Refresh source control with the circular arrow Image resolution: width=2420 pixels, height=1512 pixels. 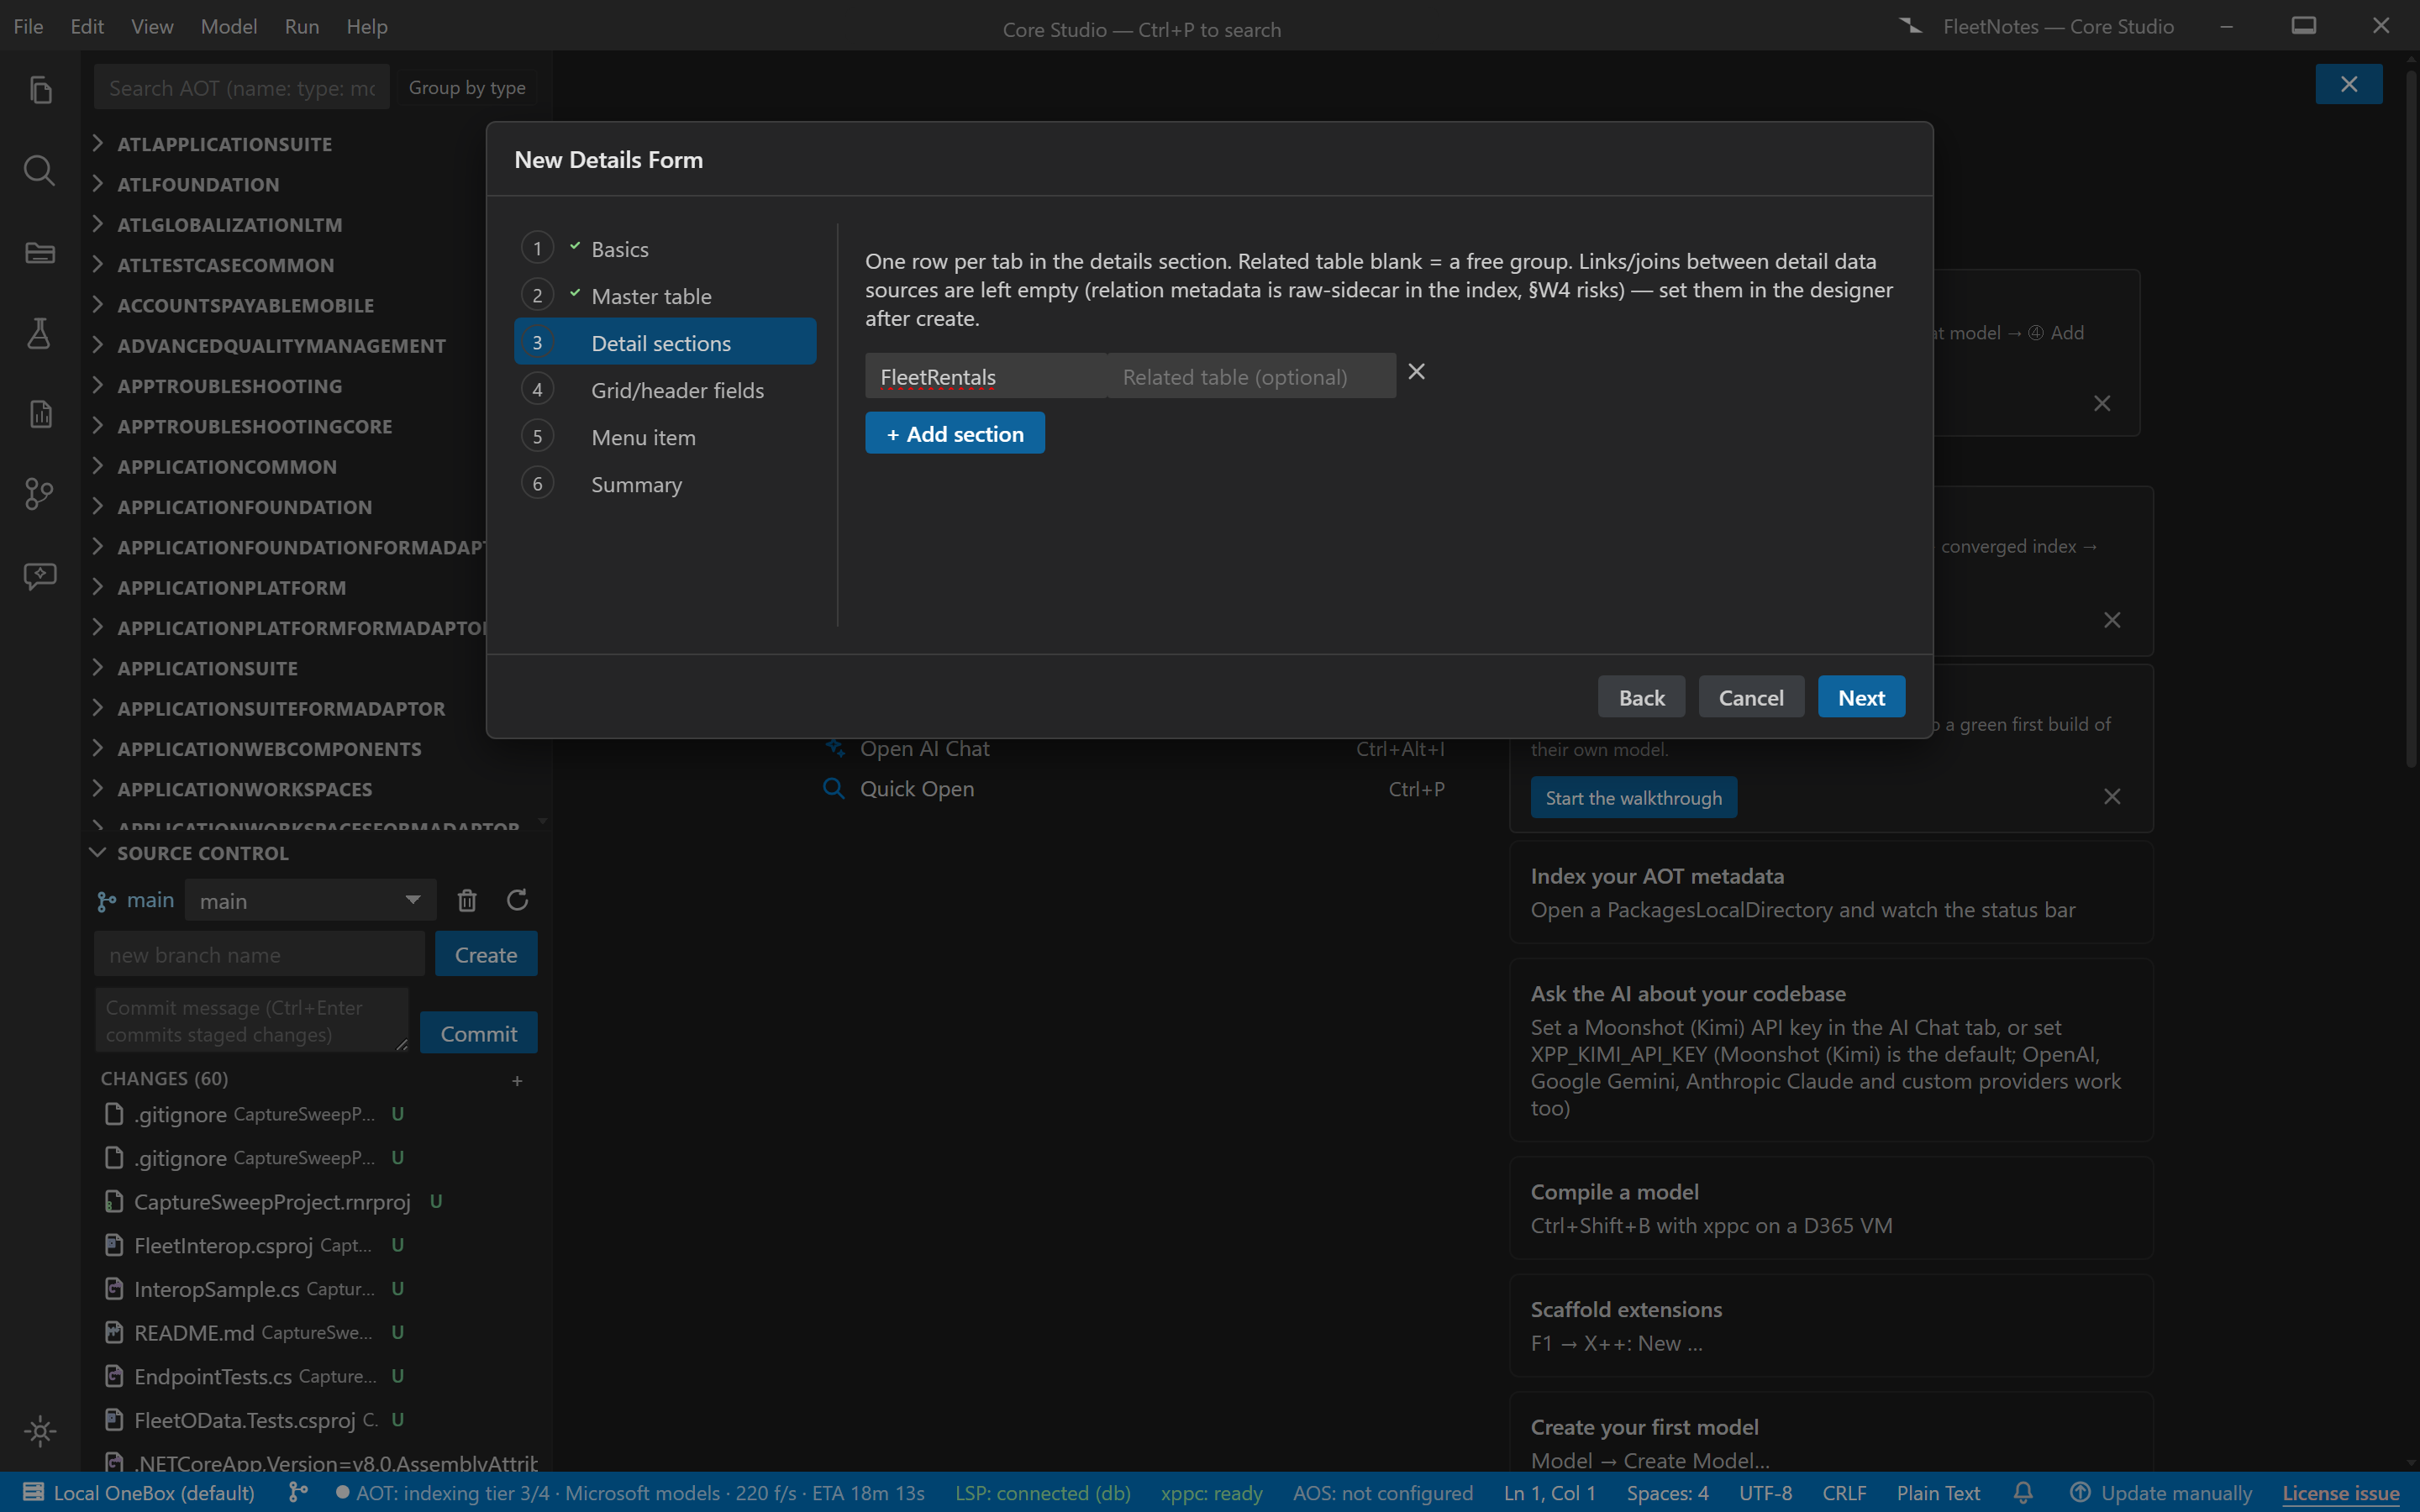[x=517, y=900]
